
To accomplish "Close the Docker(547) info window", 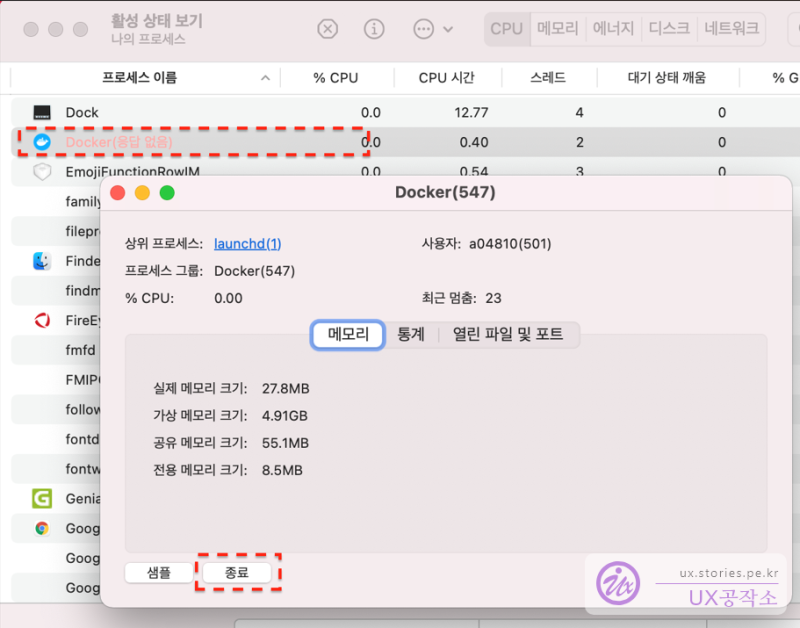I will coord(118,193).
